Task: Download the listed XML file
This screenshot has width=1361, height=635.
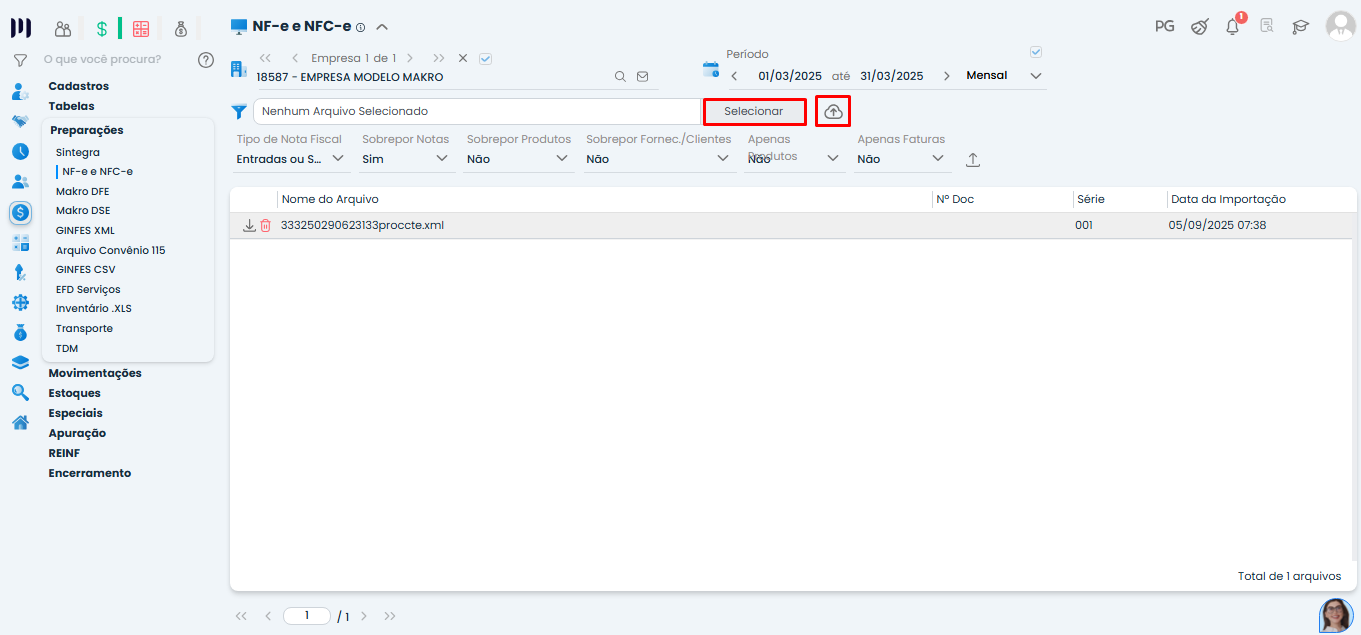Action: click(249, 226)
